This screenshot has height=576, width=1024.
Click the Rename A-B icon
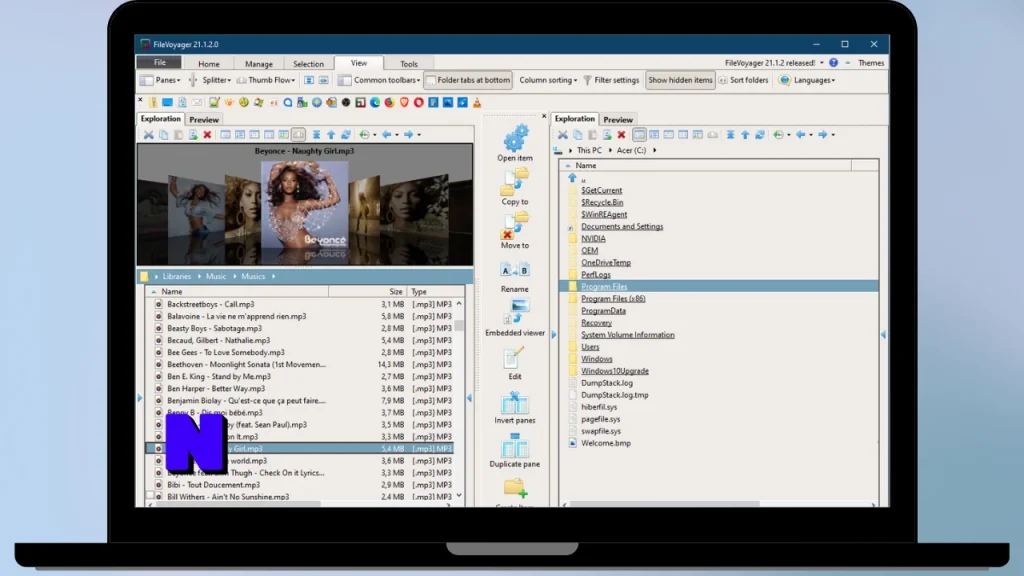pyautogui.click(x=515, y=270)
